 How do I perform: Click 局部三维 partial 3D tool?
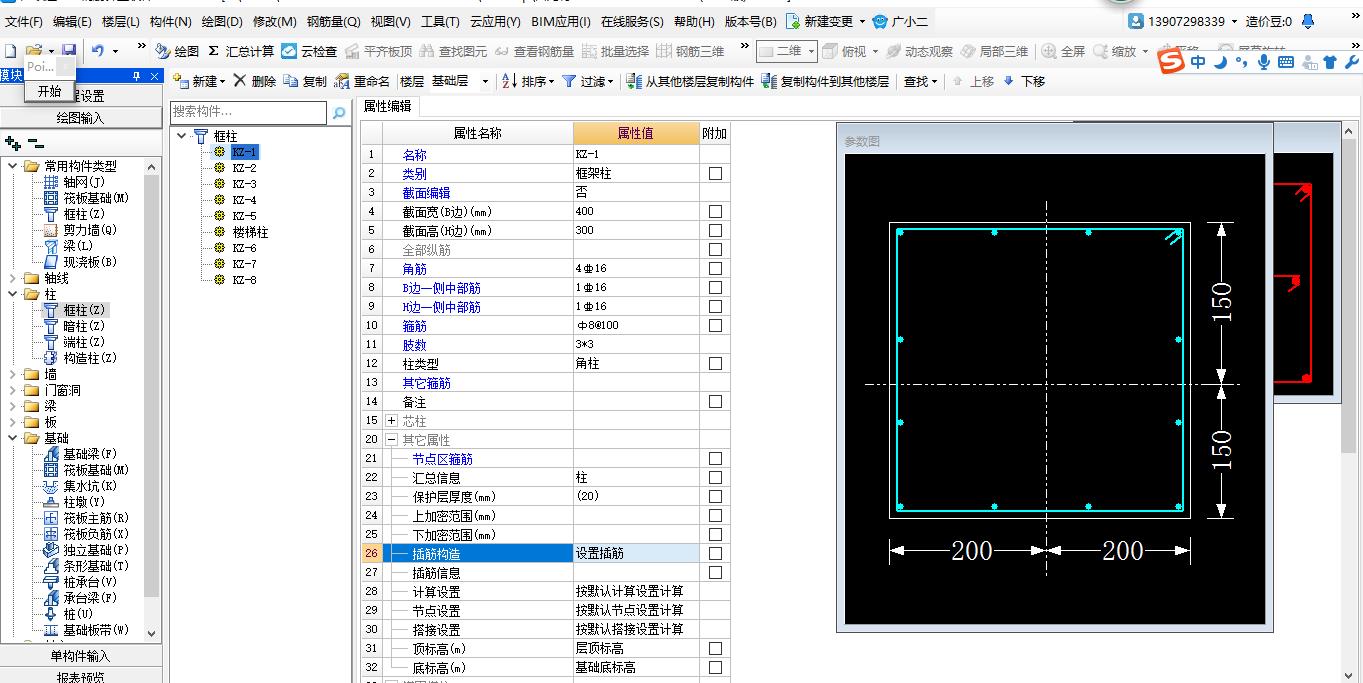[x=994, y=51]
